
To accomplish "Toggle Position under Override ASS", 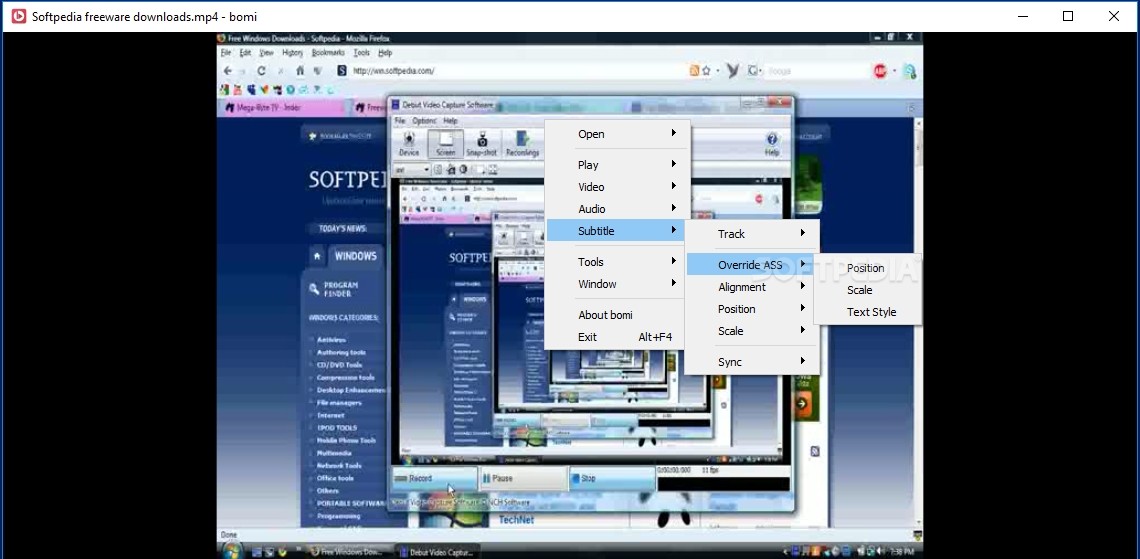I will tap(868, 268).
